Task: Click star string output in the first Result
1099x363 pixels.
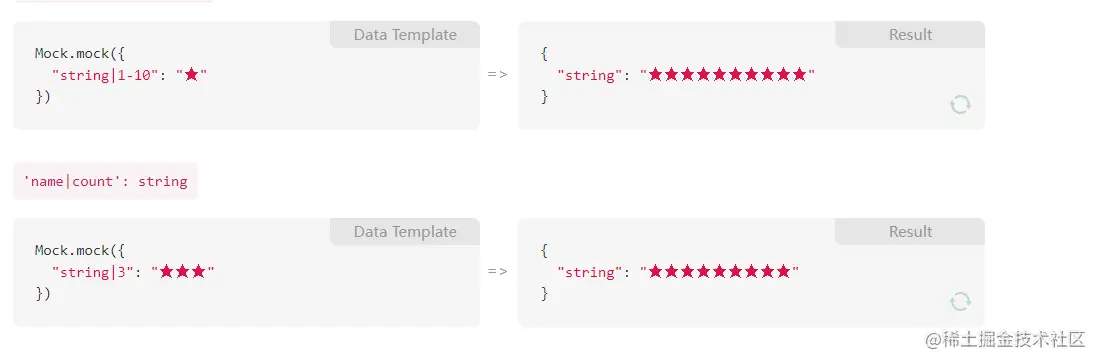Action: coord(728,75)
